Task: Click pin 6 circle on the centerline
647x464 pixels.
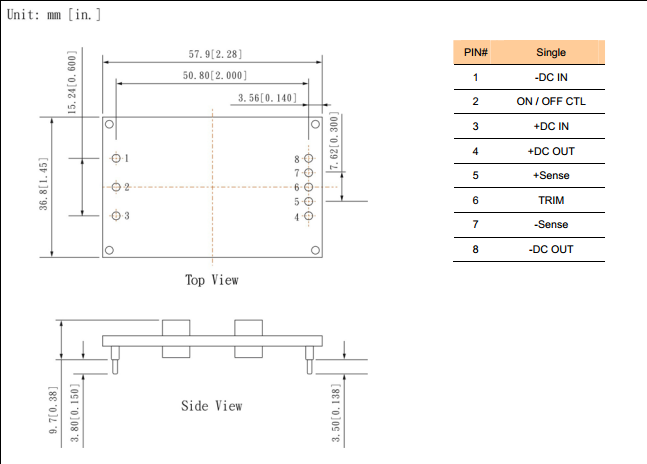Action: point(309,187)
